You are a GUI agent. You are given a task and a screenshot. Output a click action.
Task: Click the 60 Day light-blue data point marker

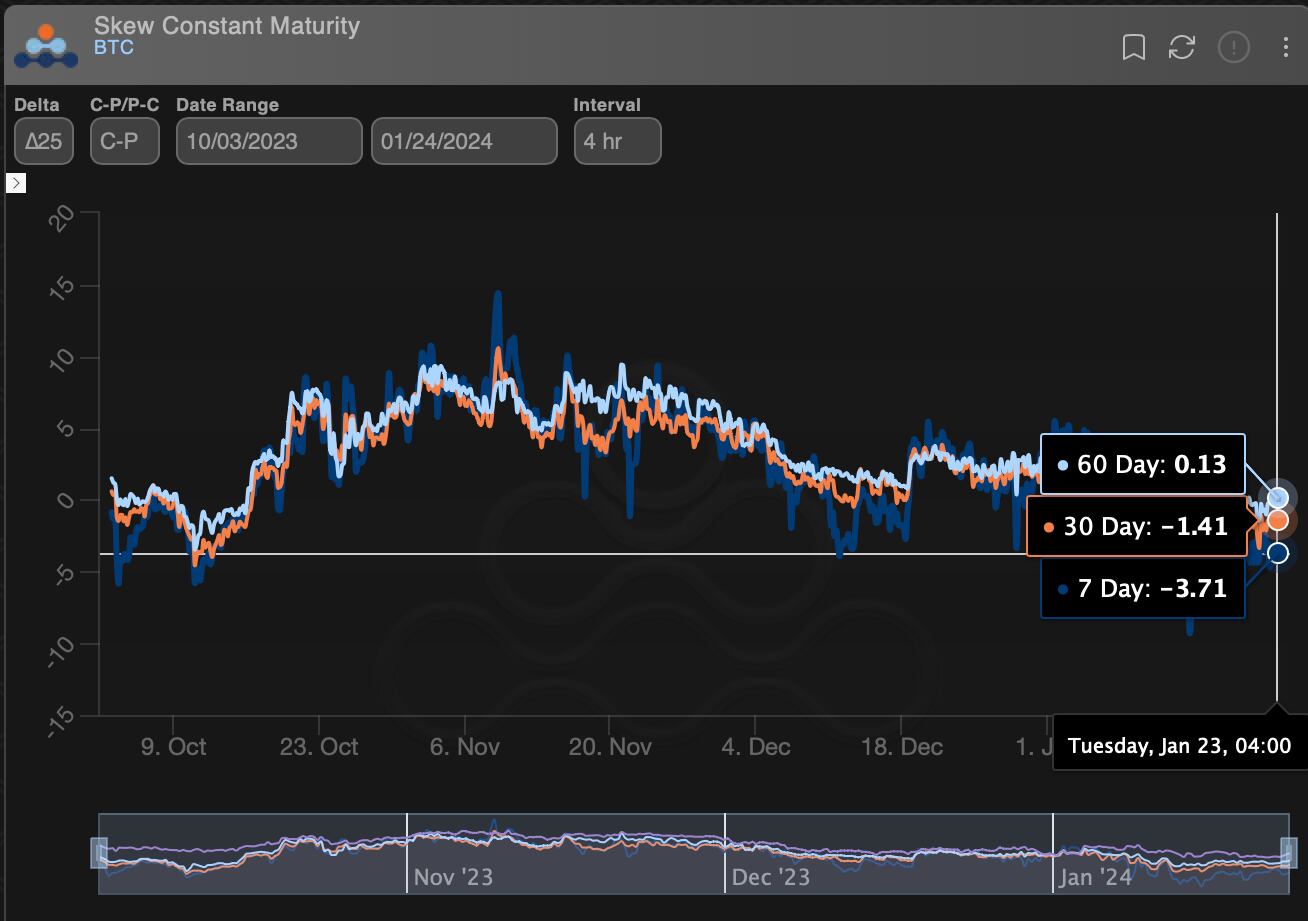pyautogui.click(x=1277, y=497)
